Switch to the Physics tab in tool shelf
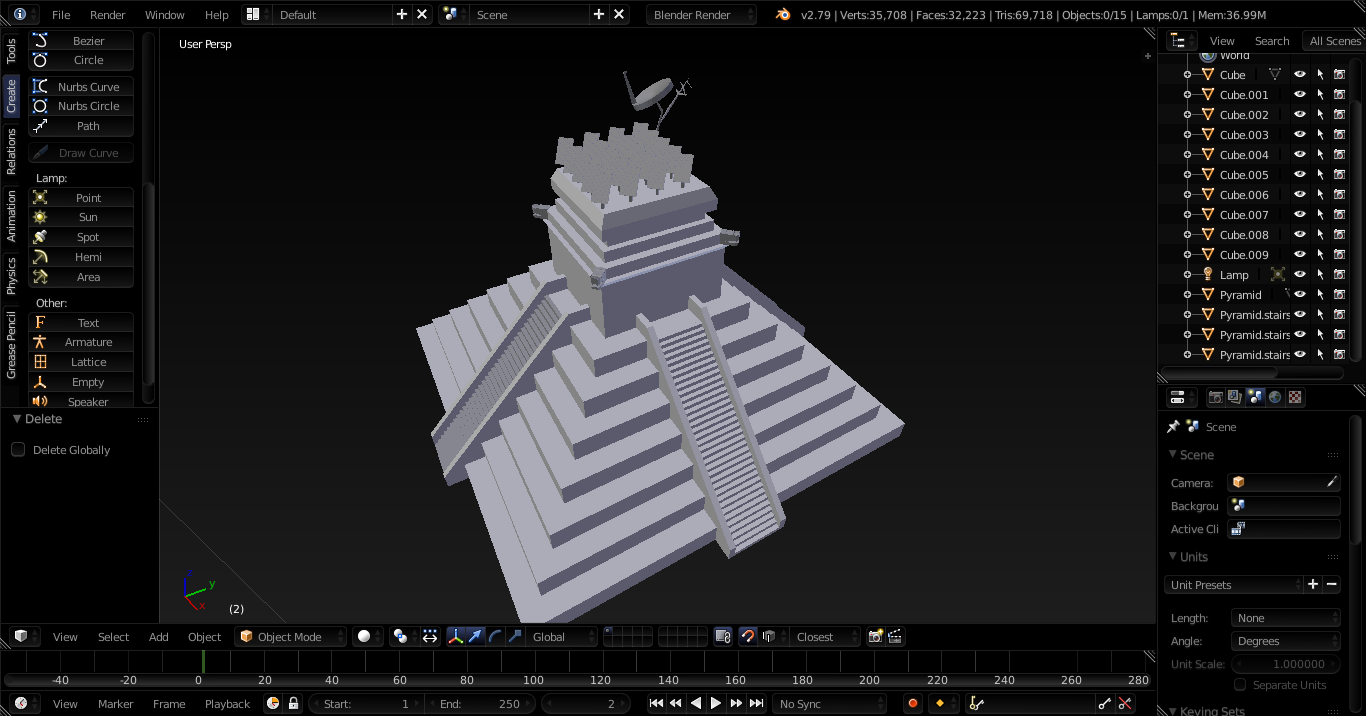Screen dimensions: 1366x716 pos(11,275)
